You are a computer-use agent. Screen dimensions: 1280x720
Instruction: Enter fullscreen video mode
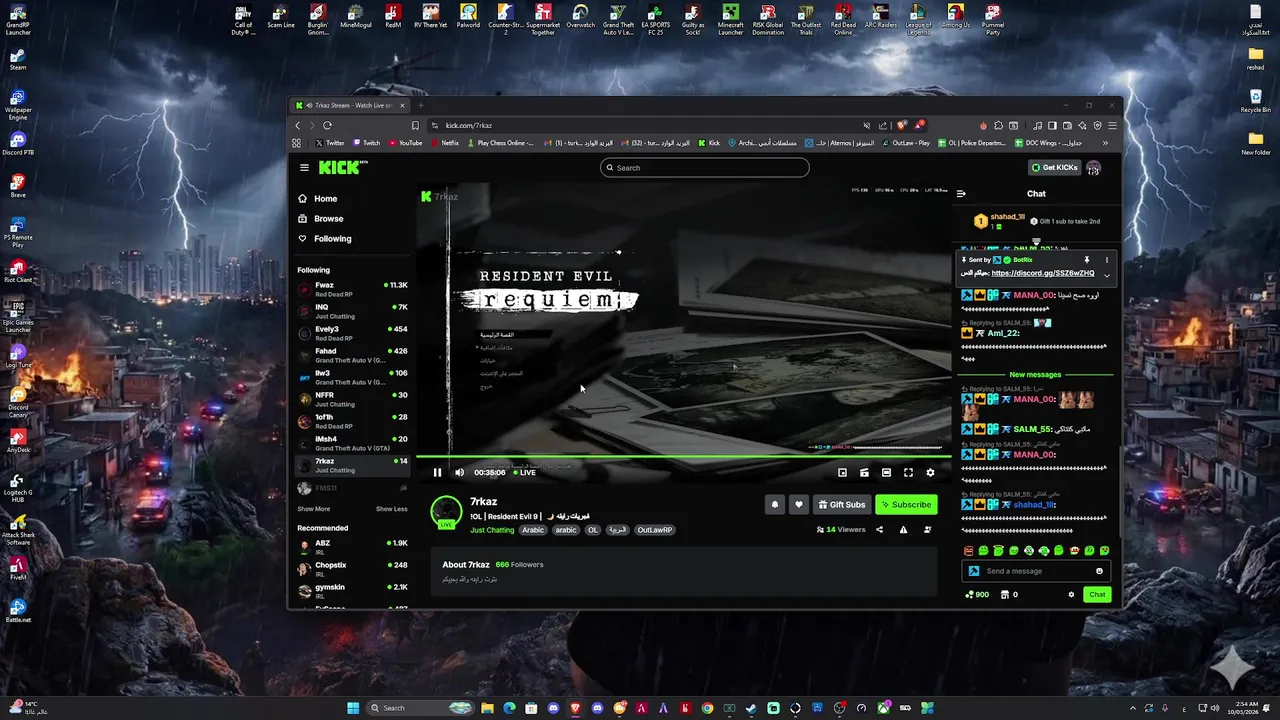[908, 472]
